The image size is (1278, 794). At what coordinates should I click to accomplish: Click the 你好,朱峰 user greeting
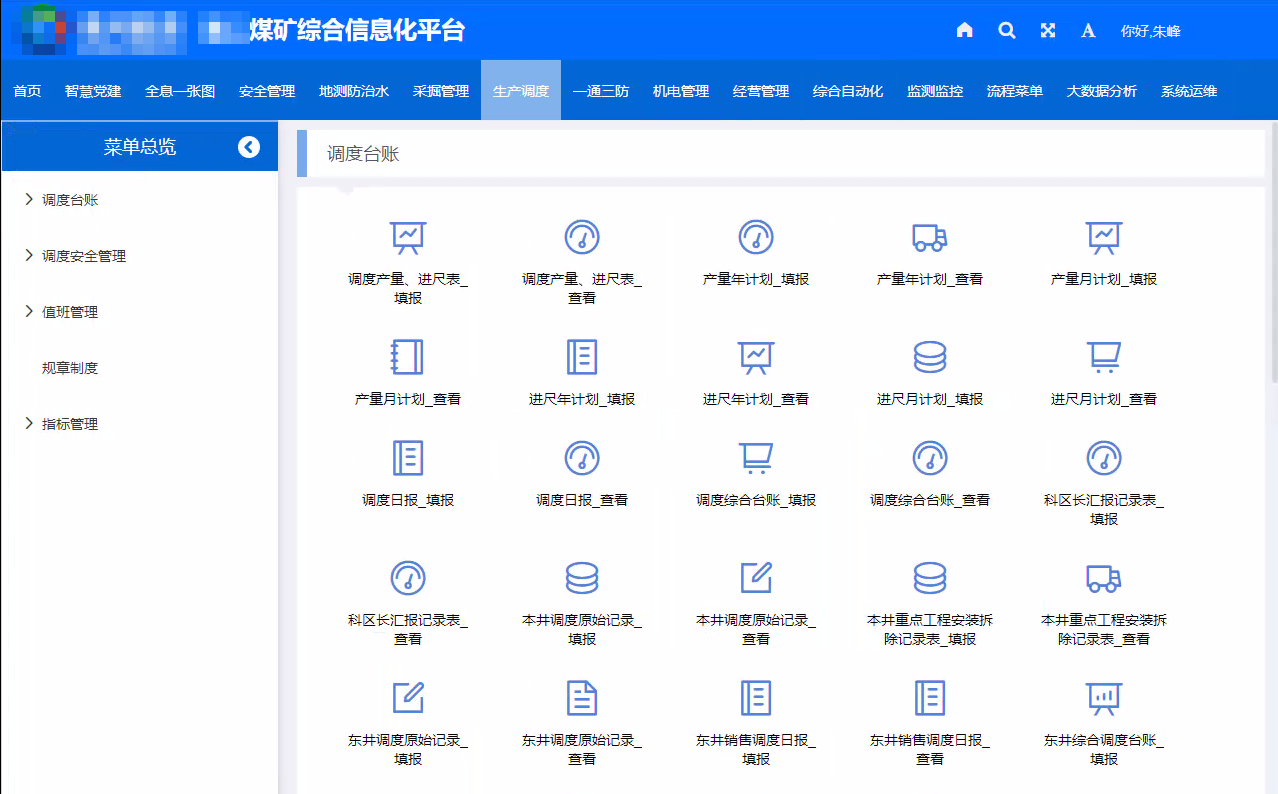pyautogui.click(x=1151, y=31)
